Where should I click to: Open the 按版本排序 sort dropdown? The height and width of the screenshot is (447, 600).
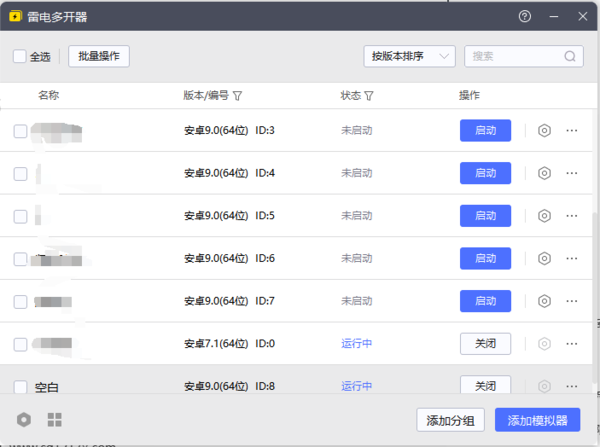tap(409, 56)
